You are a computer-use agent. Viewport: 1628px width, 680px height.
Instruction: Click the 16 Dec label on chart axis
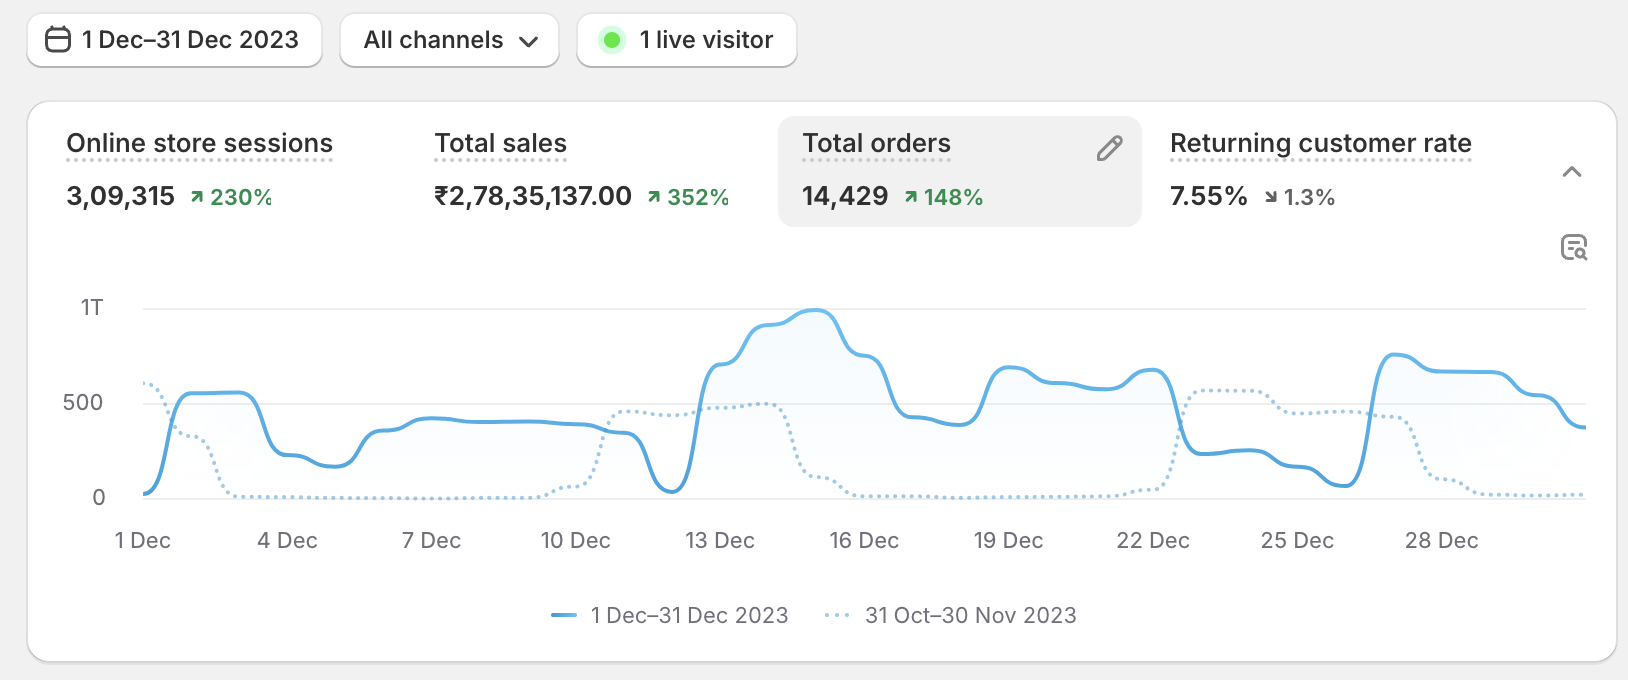click(x=864, y=540)
